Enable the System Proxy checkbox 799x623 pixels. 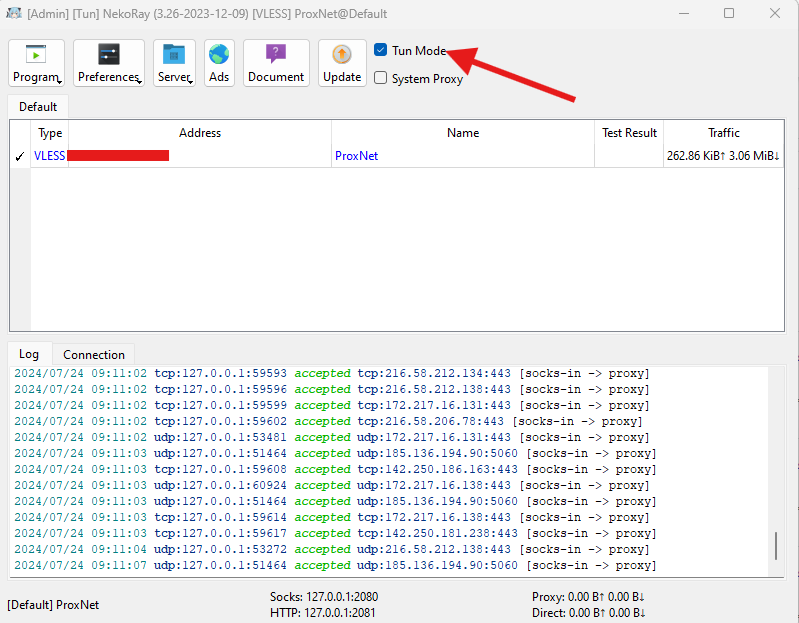[381, 78]
